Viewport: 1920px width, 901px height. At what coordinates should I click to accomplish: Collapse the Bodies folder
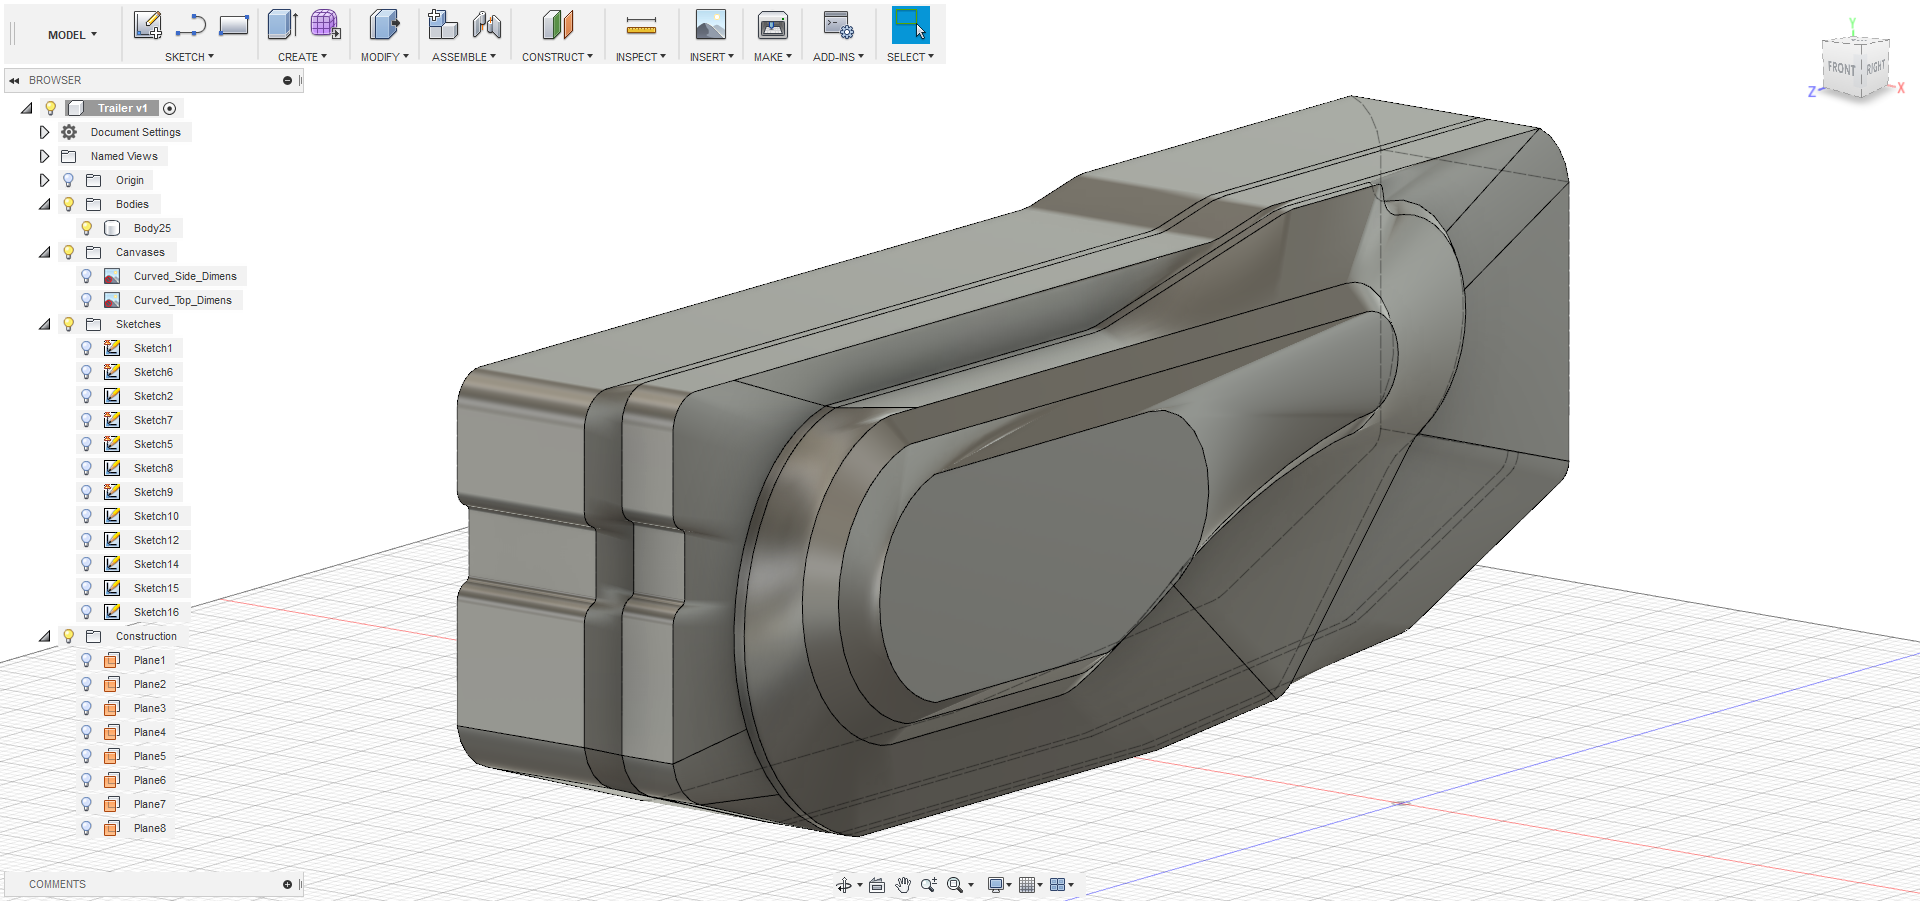click(x=44, y=204)
